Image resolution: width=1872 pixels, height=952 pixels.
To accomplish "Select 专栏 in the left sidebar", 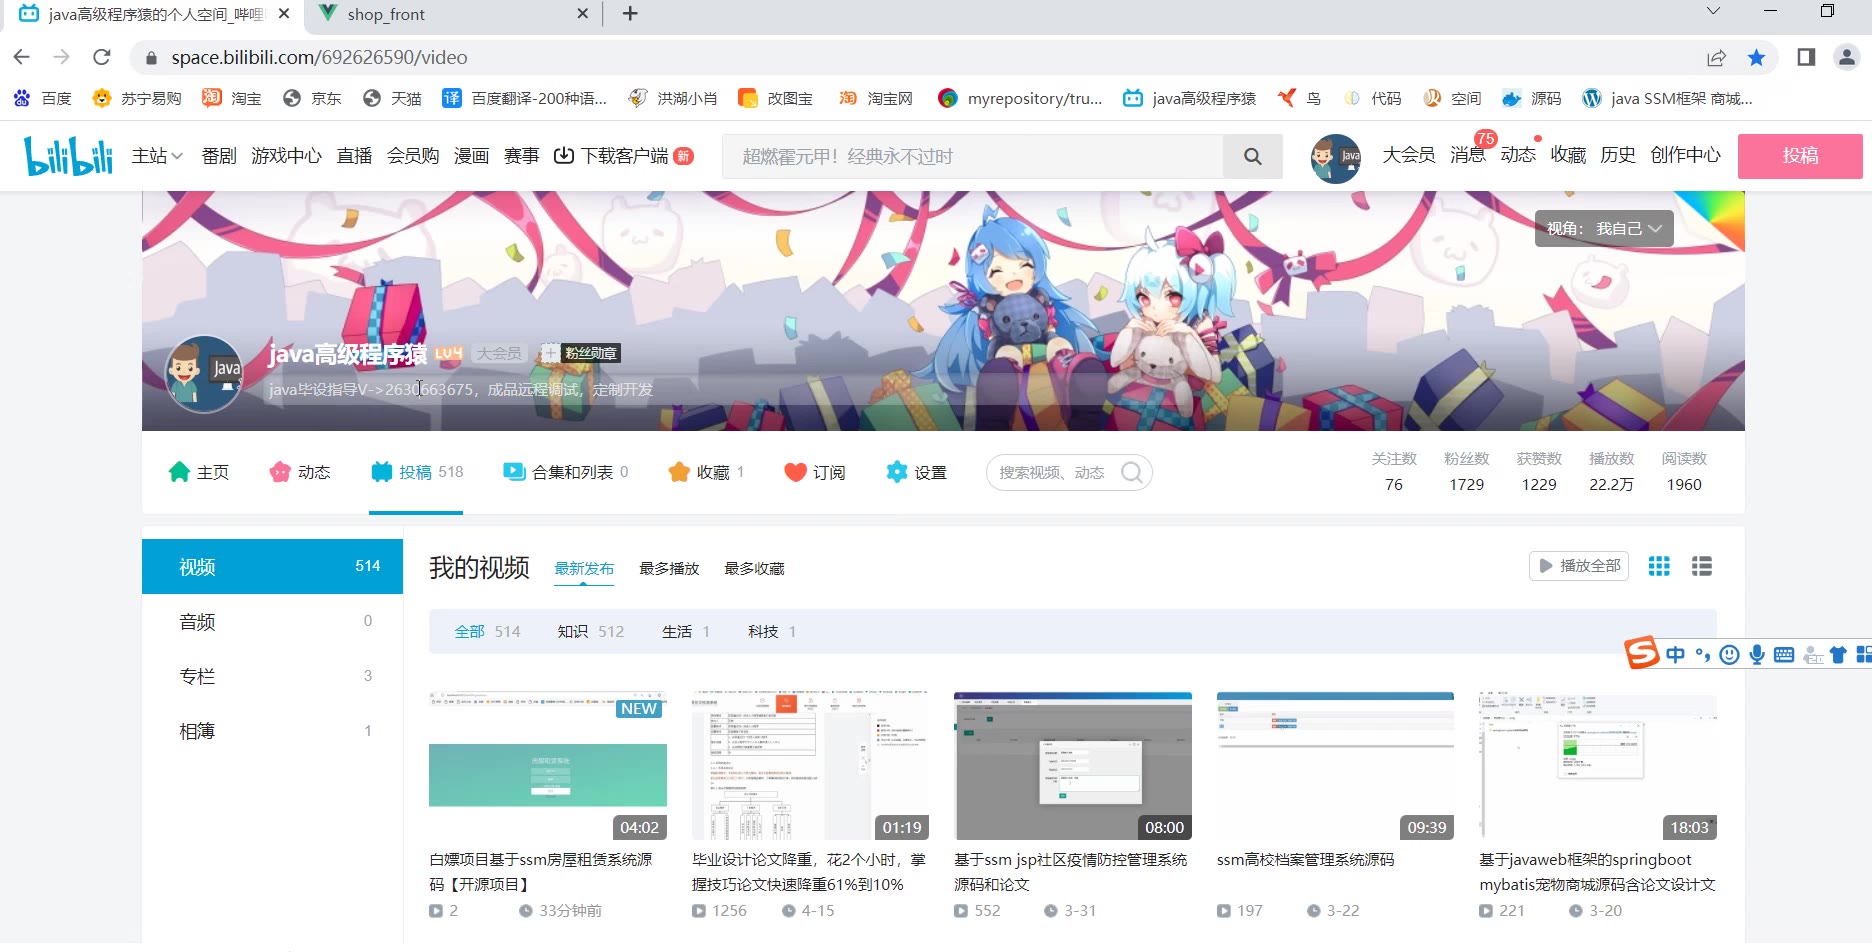I will pos(272,676).
